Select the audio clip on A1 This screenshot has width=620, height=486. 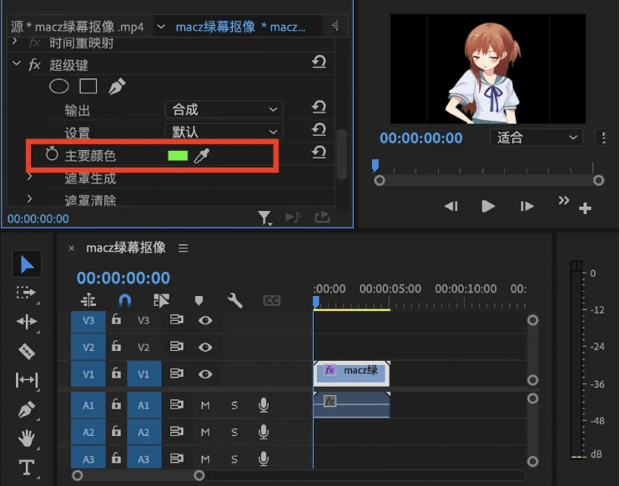[x=352, y=405]
